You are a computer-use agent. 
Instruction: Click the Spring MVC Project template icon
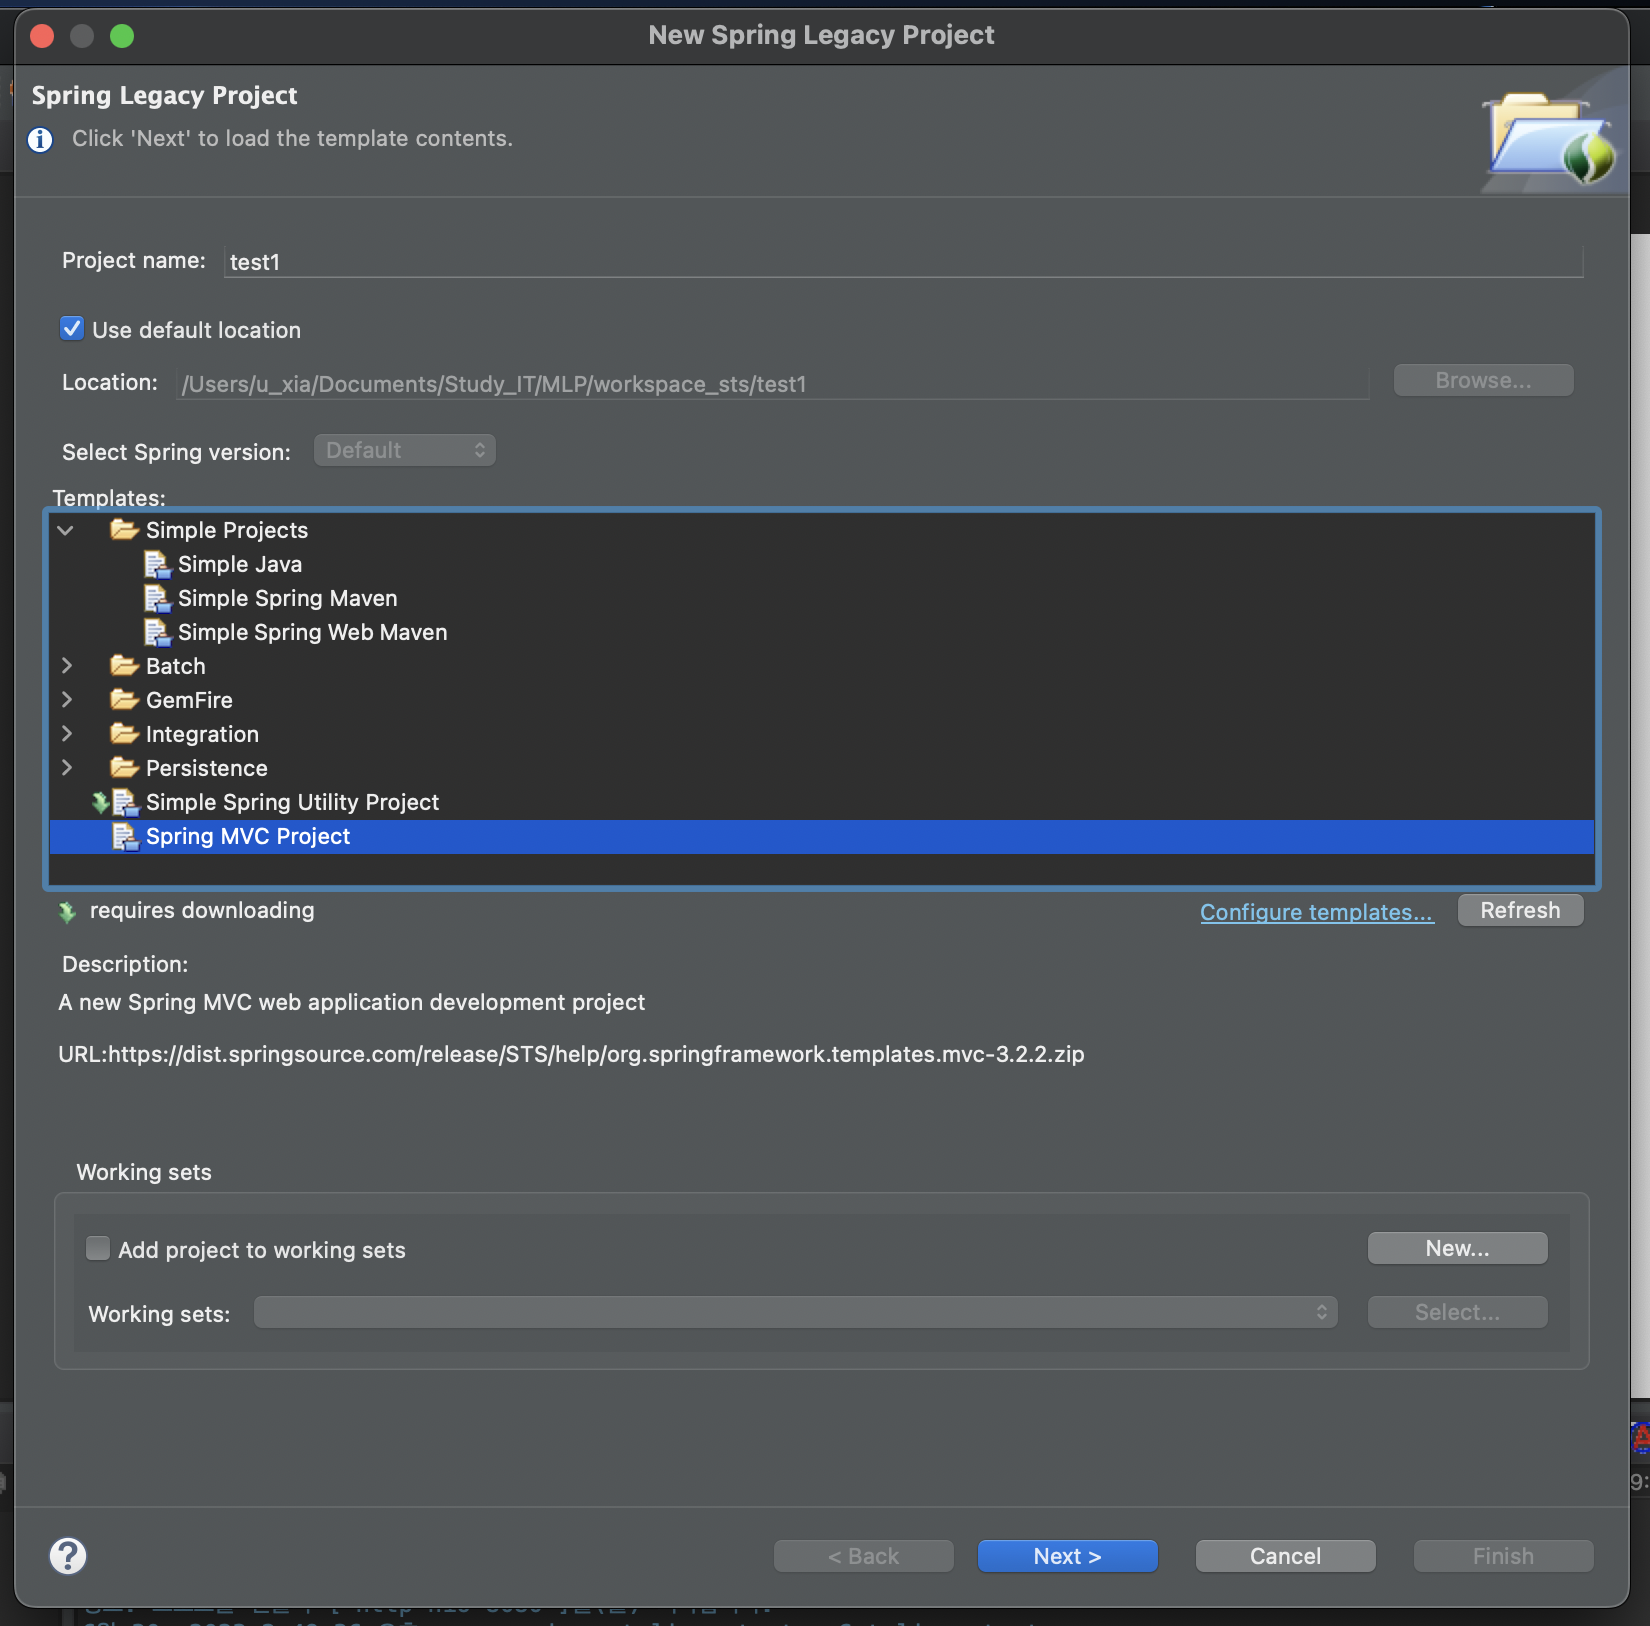point(125,836)
